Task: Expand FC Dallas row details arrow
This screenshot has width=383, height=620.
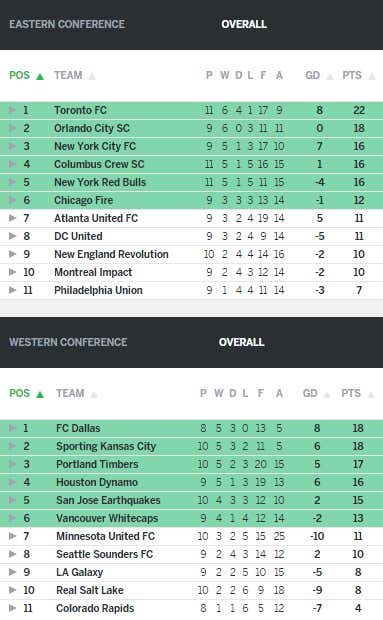Action: [13, 428]
